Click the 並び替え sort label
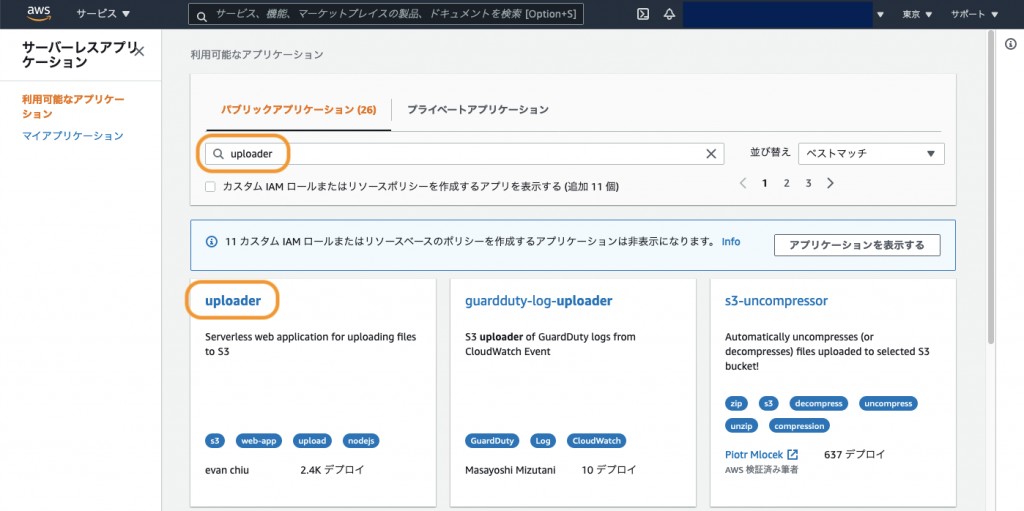Viewport: 1024px width, 511px height. [770, 152]
